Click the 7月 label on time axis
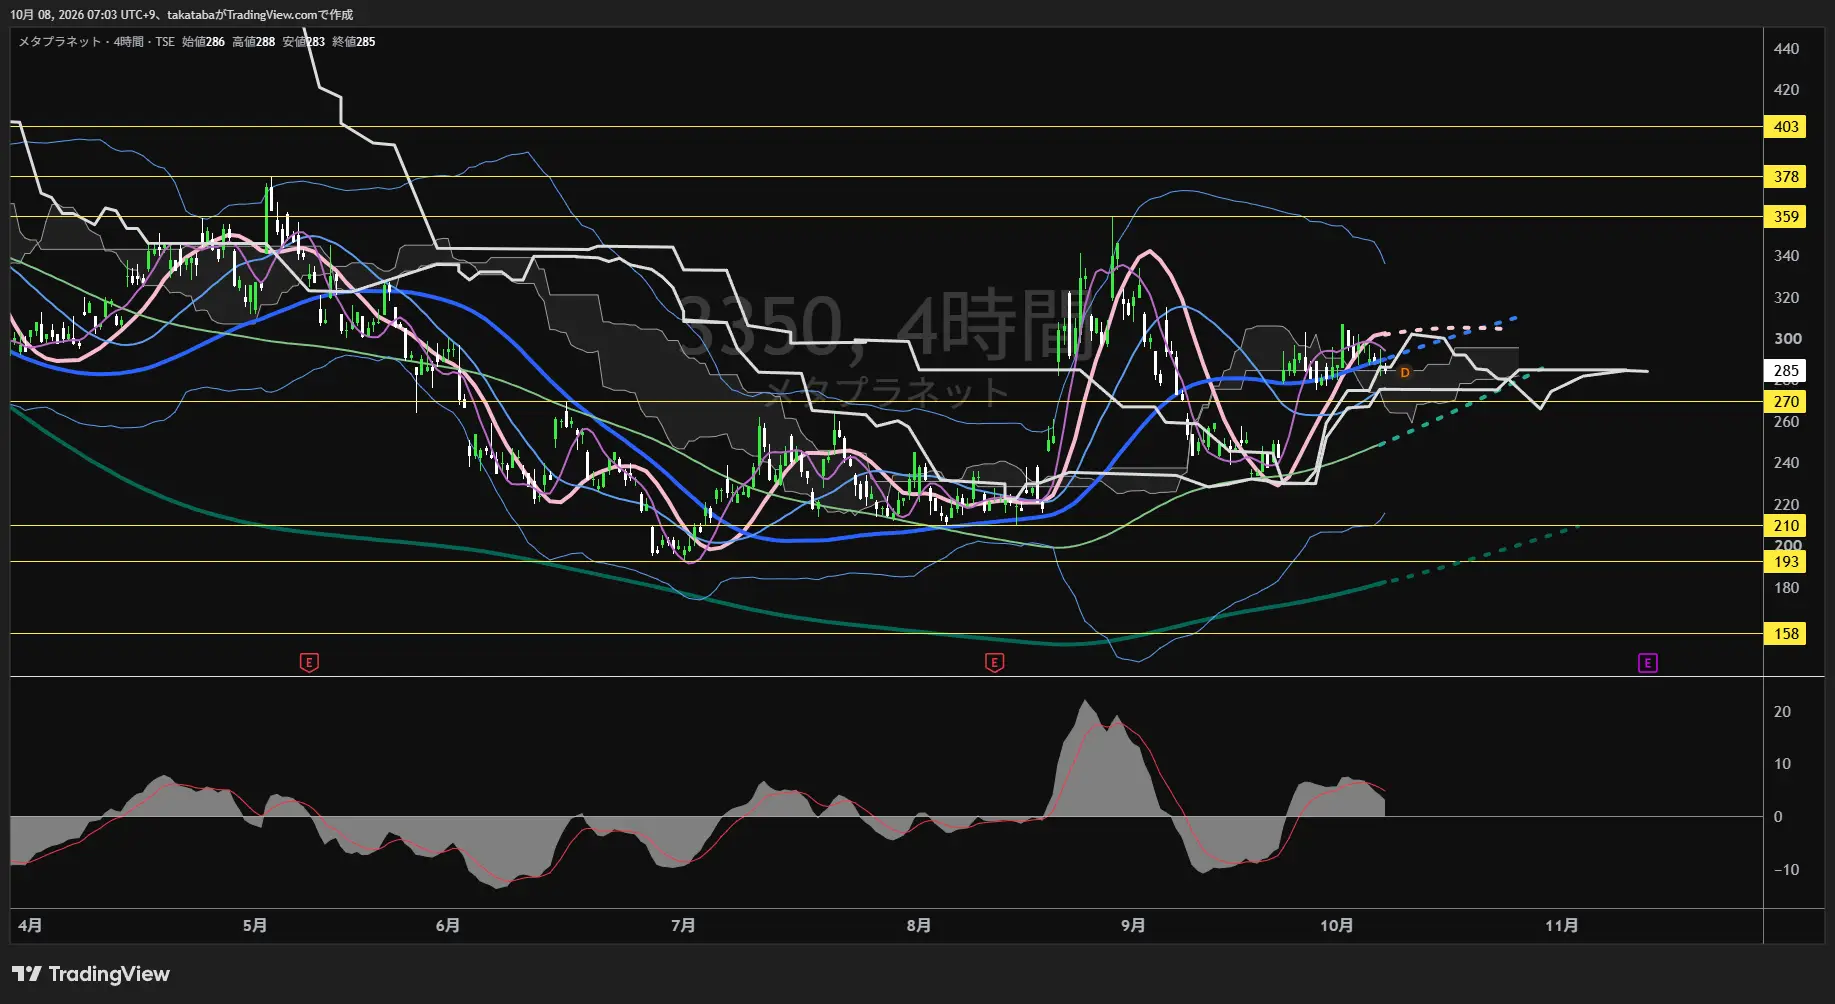This screenshot has height=1004, width=1835. [x=683, y=926]
